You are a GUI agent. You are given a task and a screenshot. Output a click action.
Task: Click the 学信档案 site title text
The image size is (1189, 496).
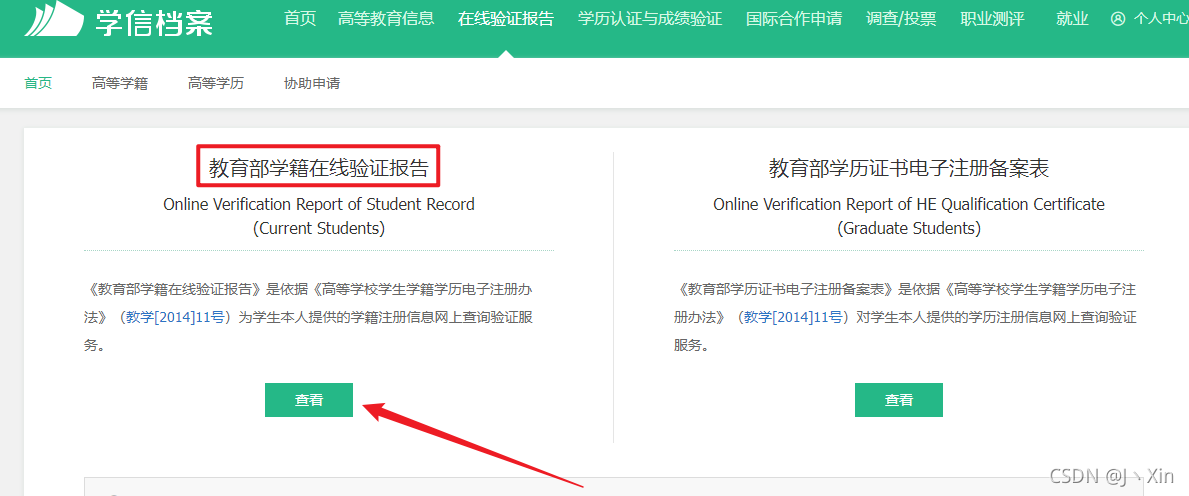(x=154, y=23)
